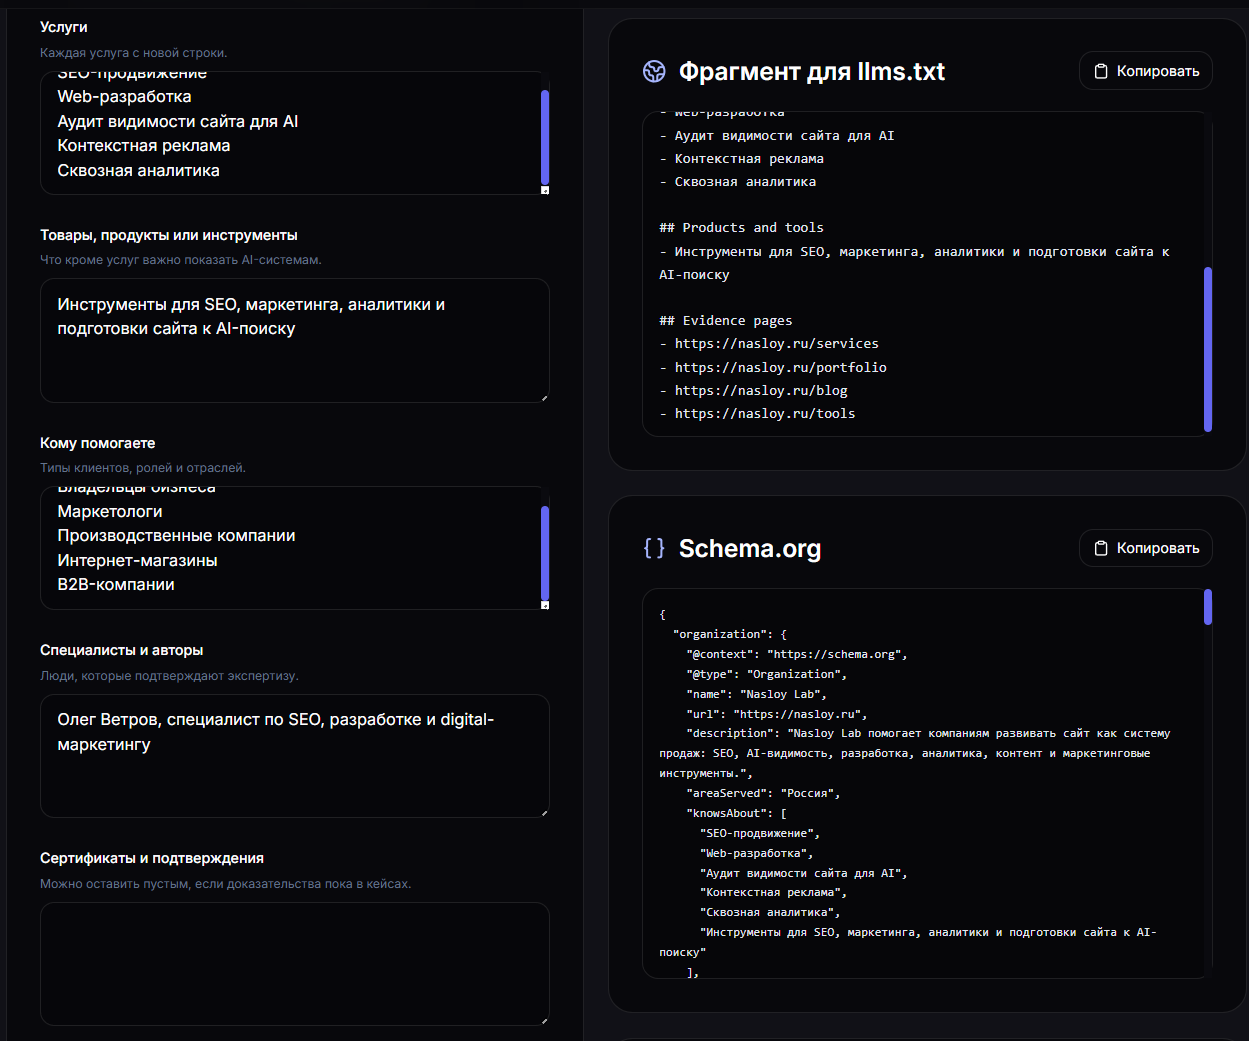Click the line Маркетологи in Кому помогаете
The height and width of the screenshot is (1041, 1249).
point(110,511)
